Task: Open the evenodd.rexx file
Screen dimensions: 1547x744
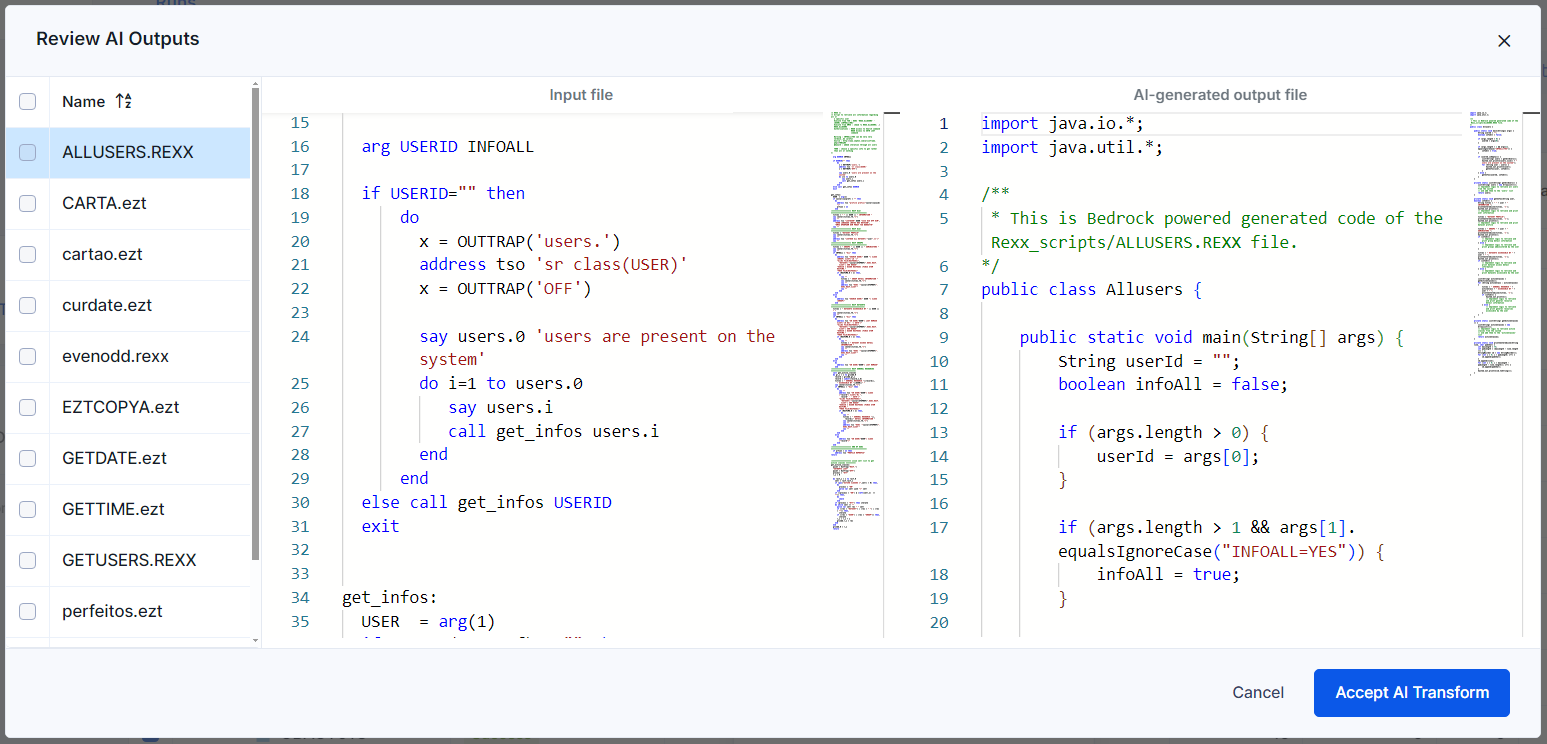Action: pyautogui.click(x=115, y=356)
